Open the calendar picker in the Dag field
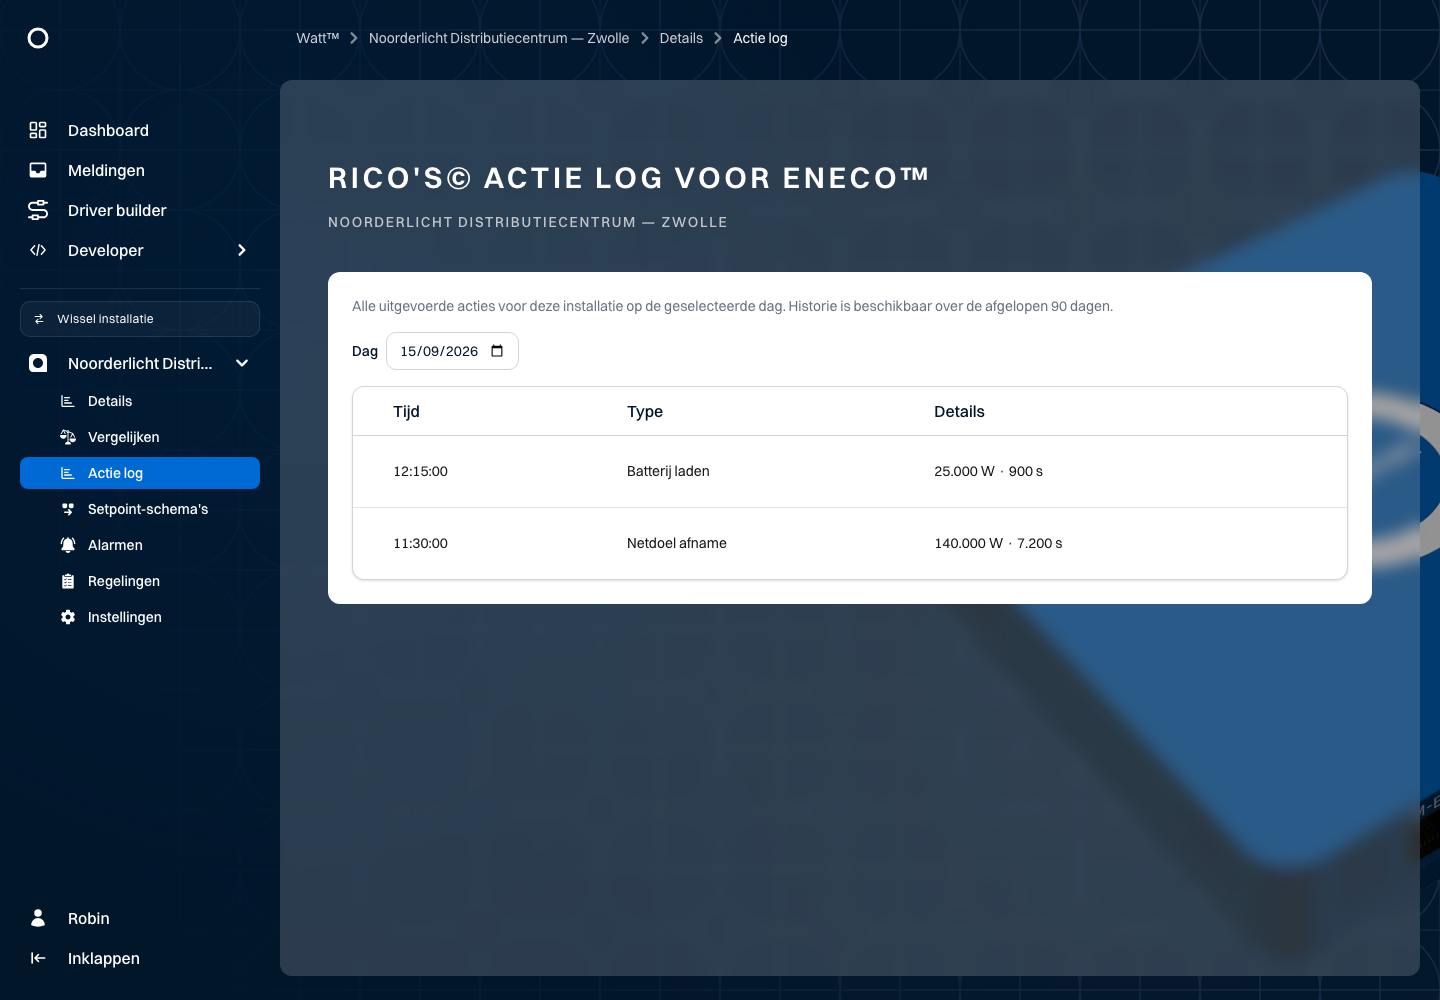 (497, 351)
